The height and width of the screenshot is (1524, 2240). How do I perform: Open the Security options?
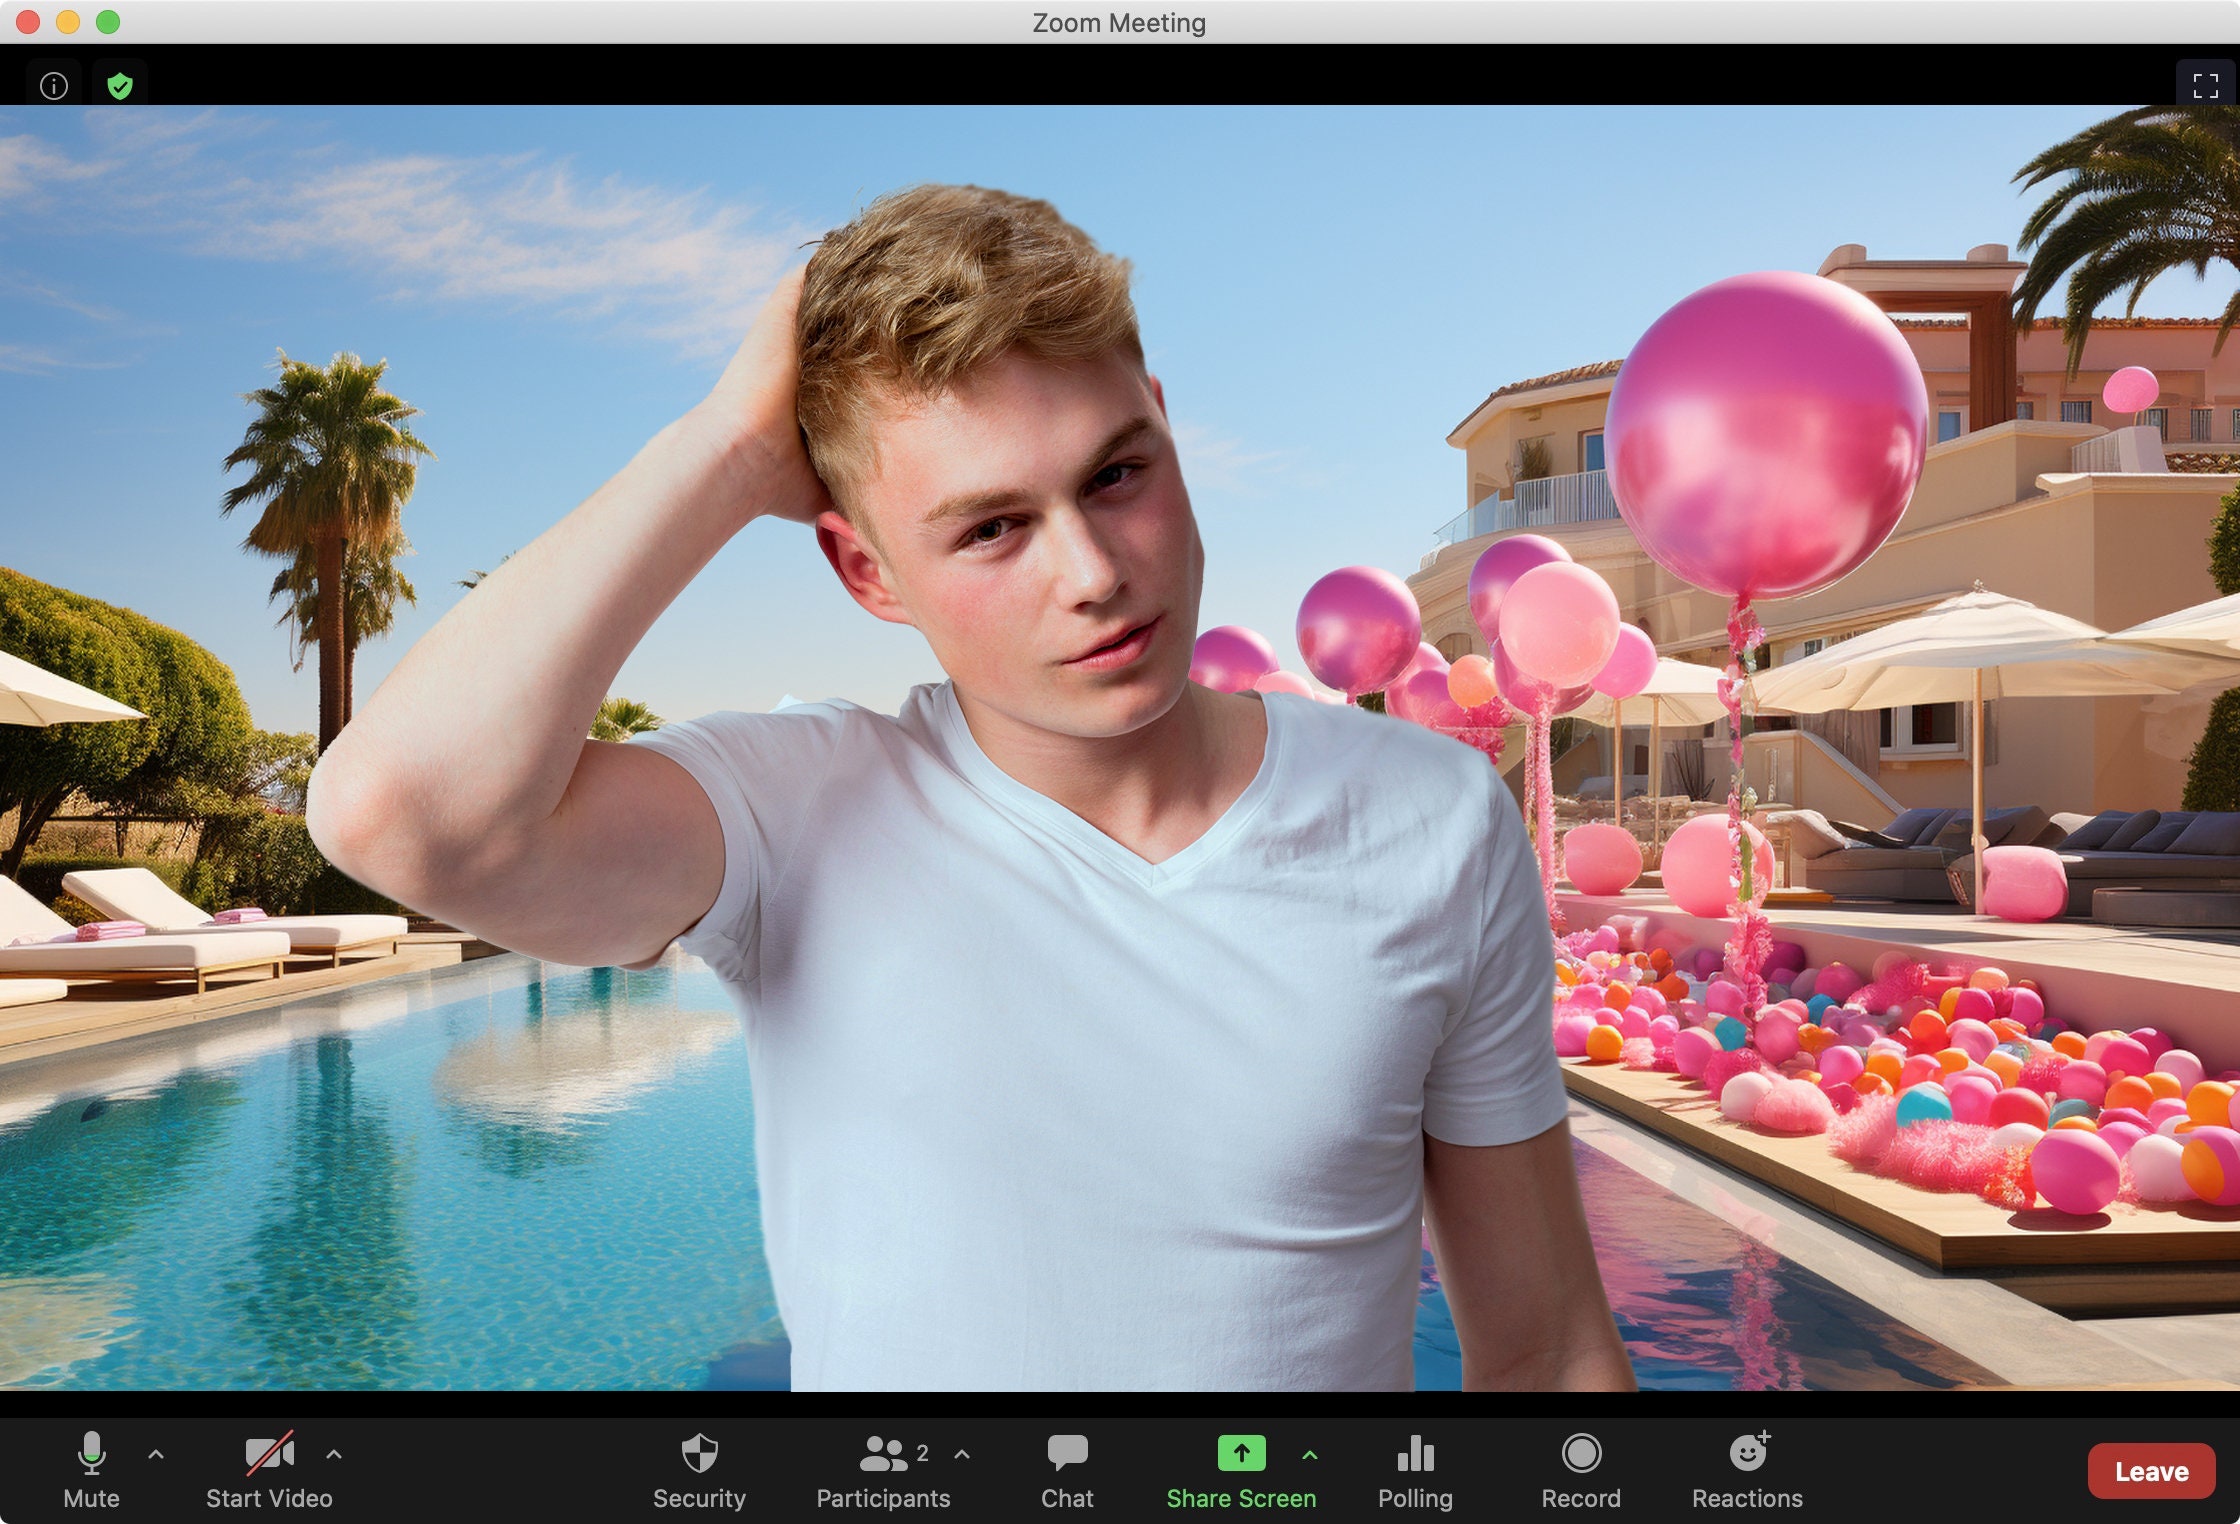699,1468
